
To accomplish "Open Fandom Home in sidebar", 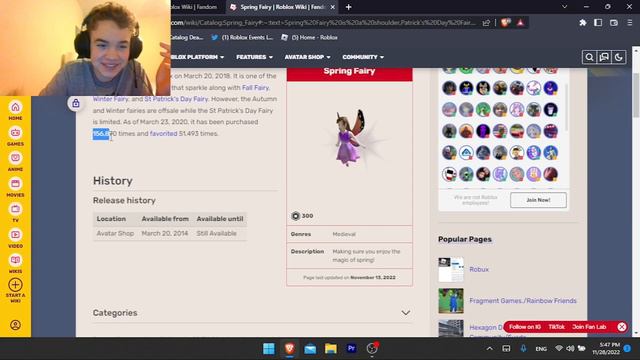I will (x=15, y=111).
